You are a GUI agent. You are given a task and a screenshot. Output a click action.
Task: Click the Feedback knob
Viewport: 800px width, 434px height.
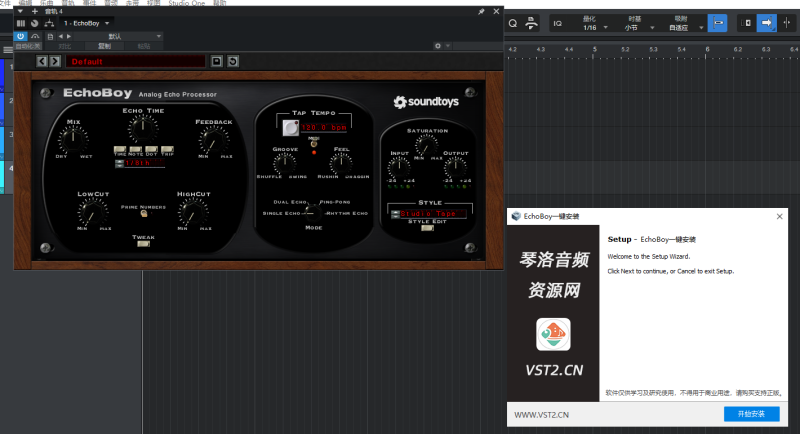(x=213, y=139)
